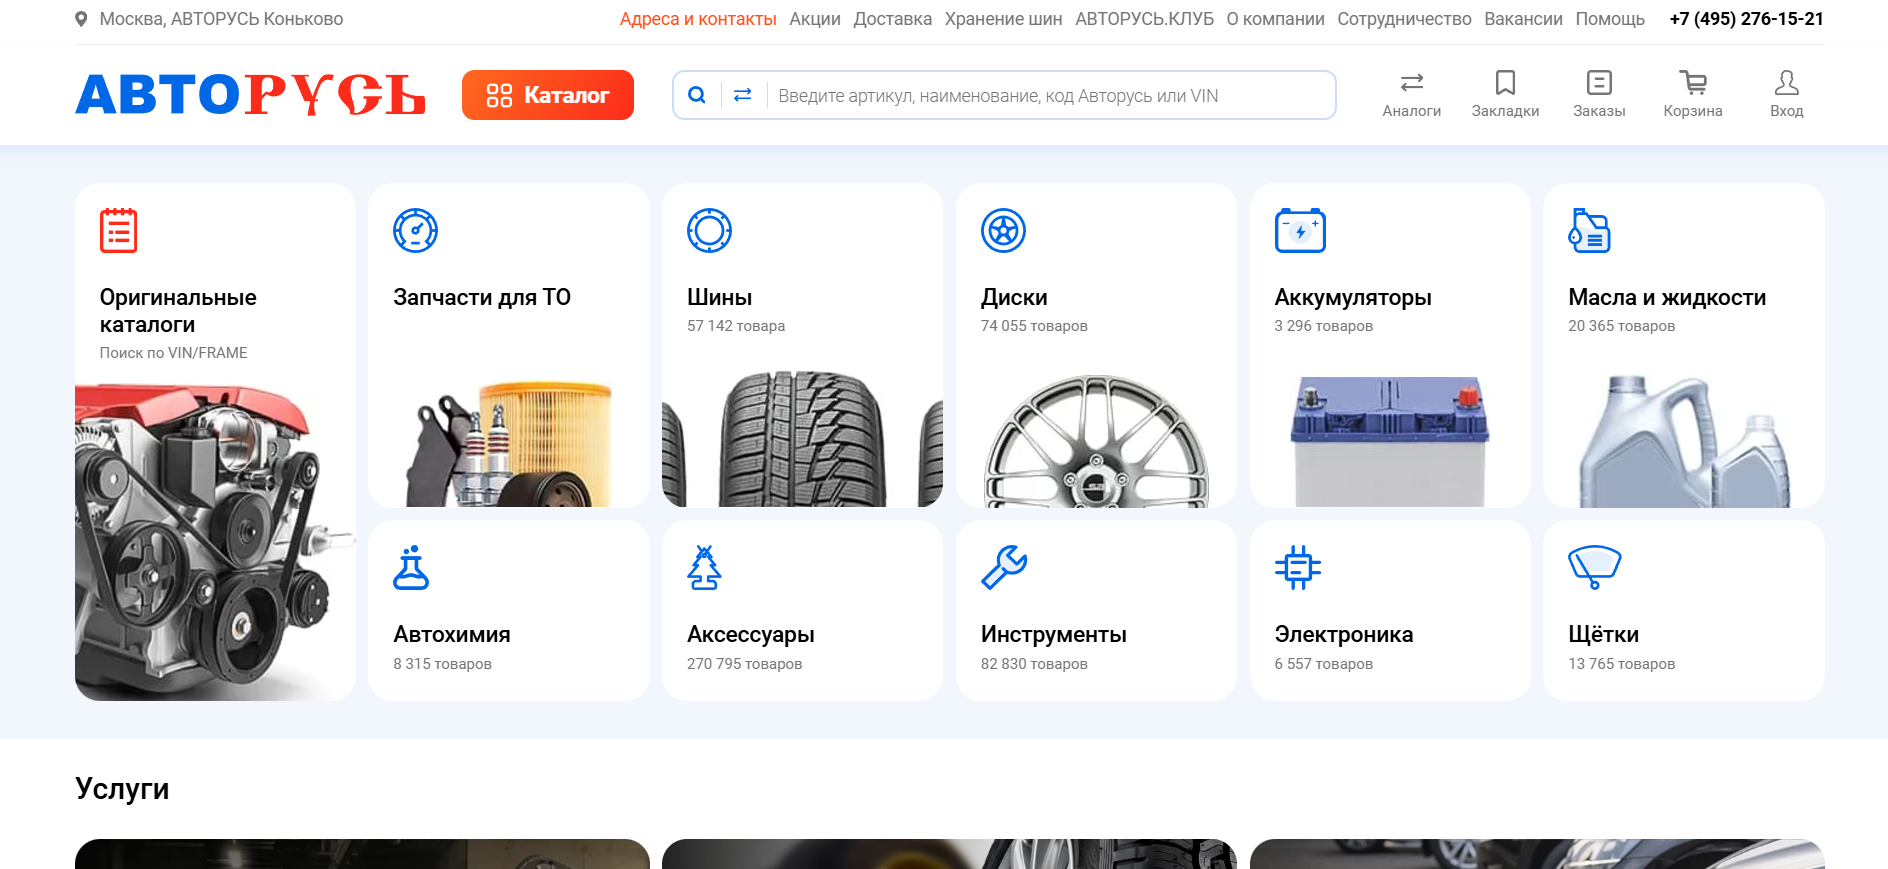The width and height of the screenshot is (1888, 869).
Task: Open the Каталог button
Action: 548,95
